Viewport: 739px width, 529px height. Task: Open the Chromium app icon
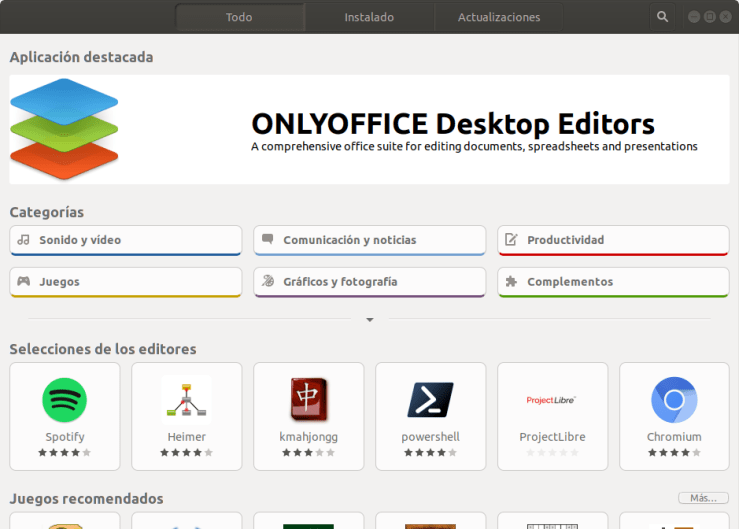coord(674,400)
